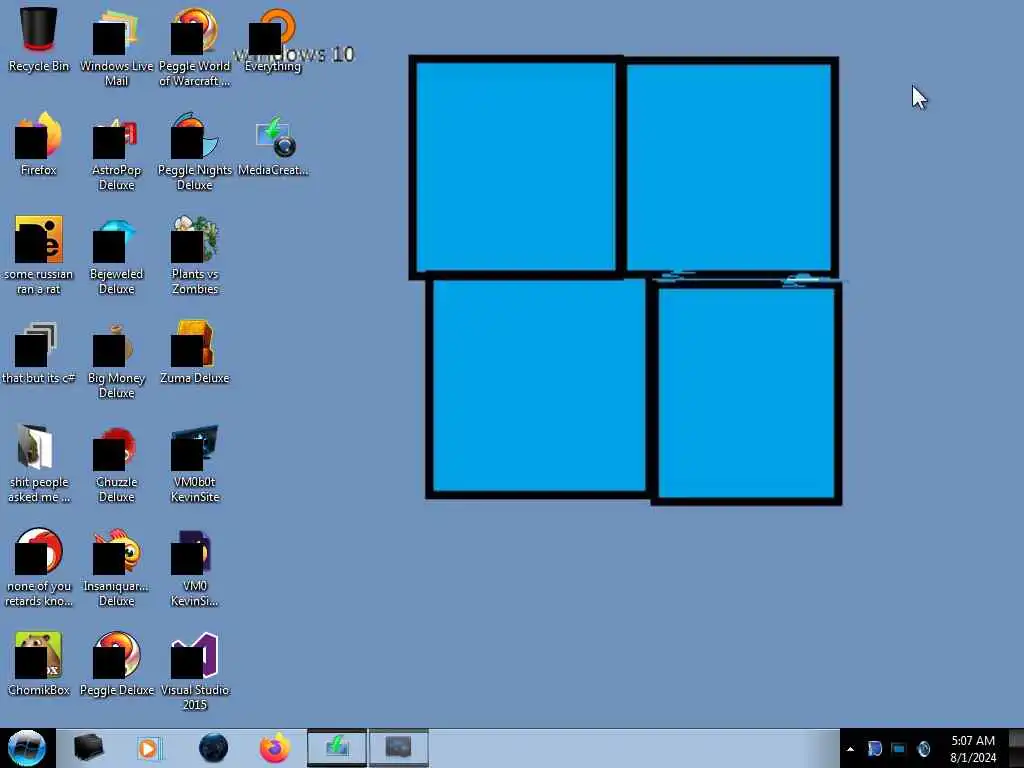Open Peggle Nights Deluxe desktop icon
The image size is (1024, 768).
(x=195, y=152)
